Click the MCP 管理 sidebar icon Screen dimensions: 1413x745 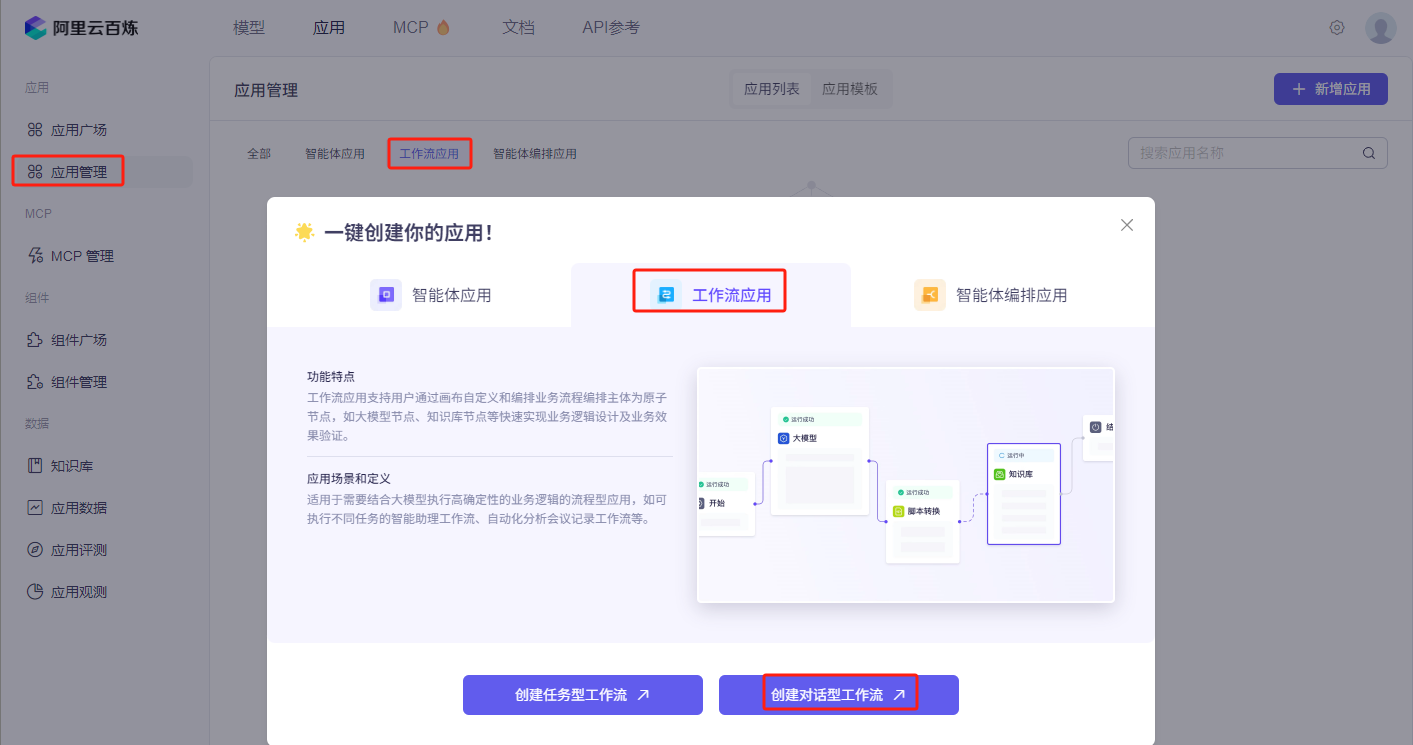coord(35,256)
